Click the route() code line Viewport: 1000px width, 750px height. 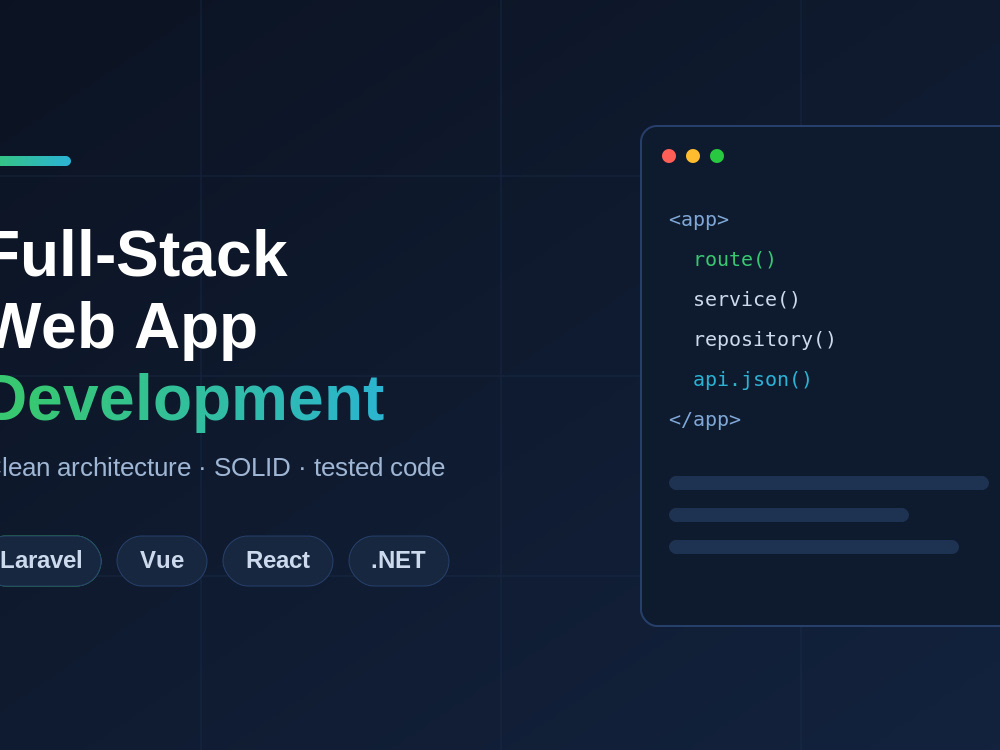pyautogui.click(x=734, y=259)
